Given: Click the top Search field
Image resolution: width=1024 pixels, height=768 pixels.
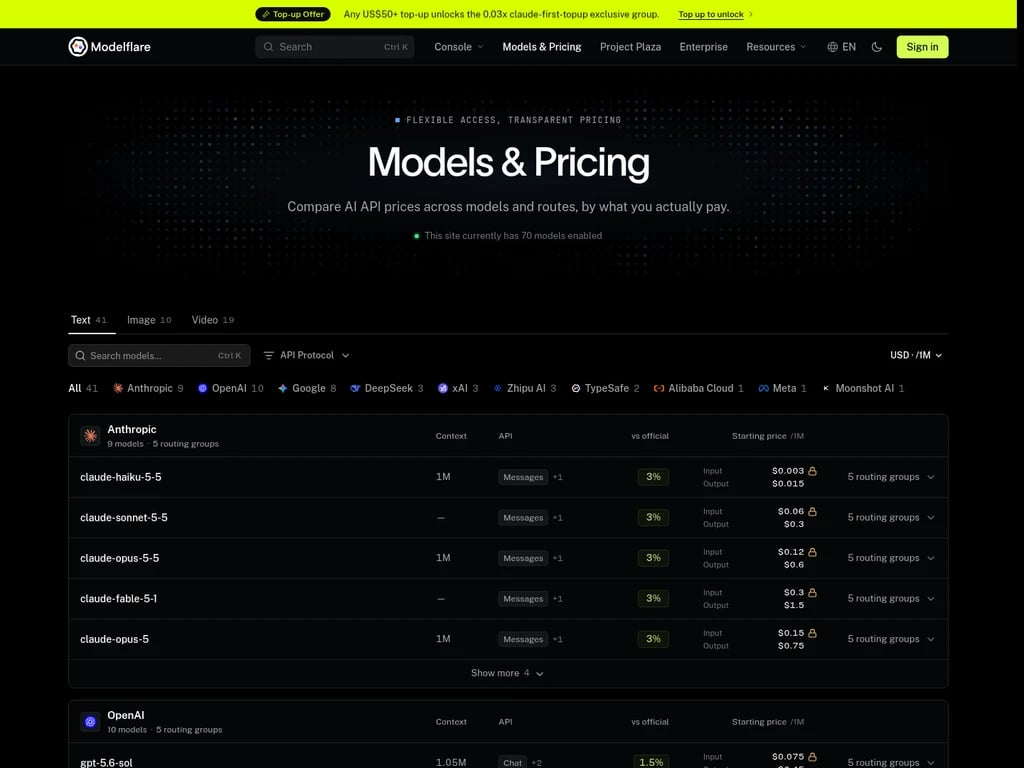Looking at the screenshot, I should [334, 47].
